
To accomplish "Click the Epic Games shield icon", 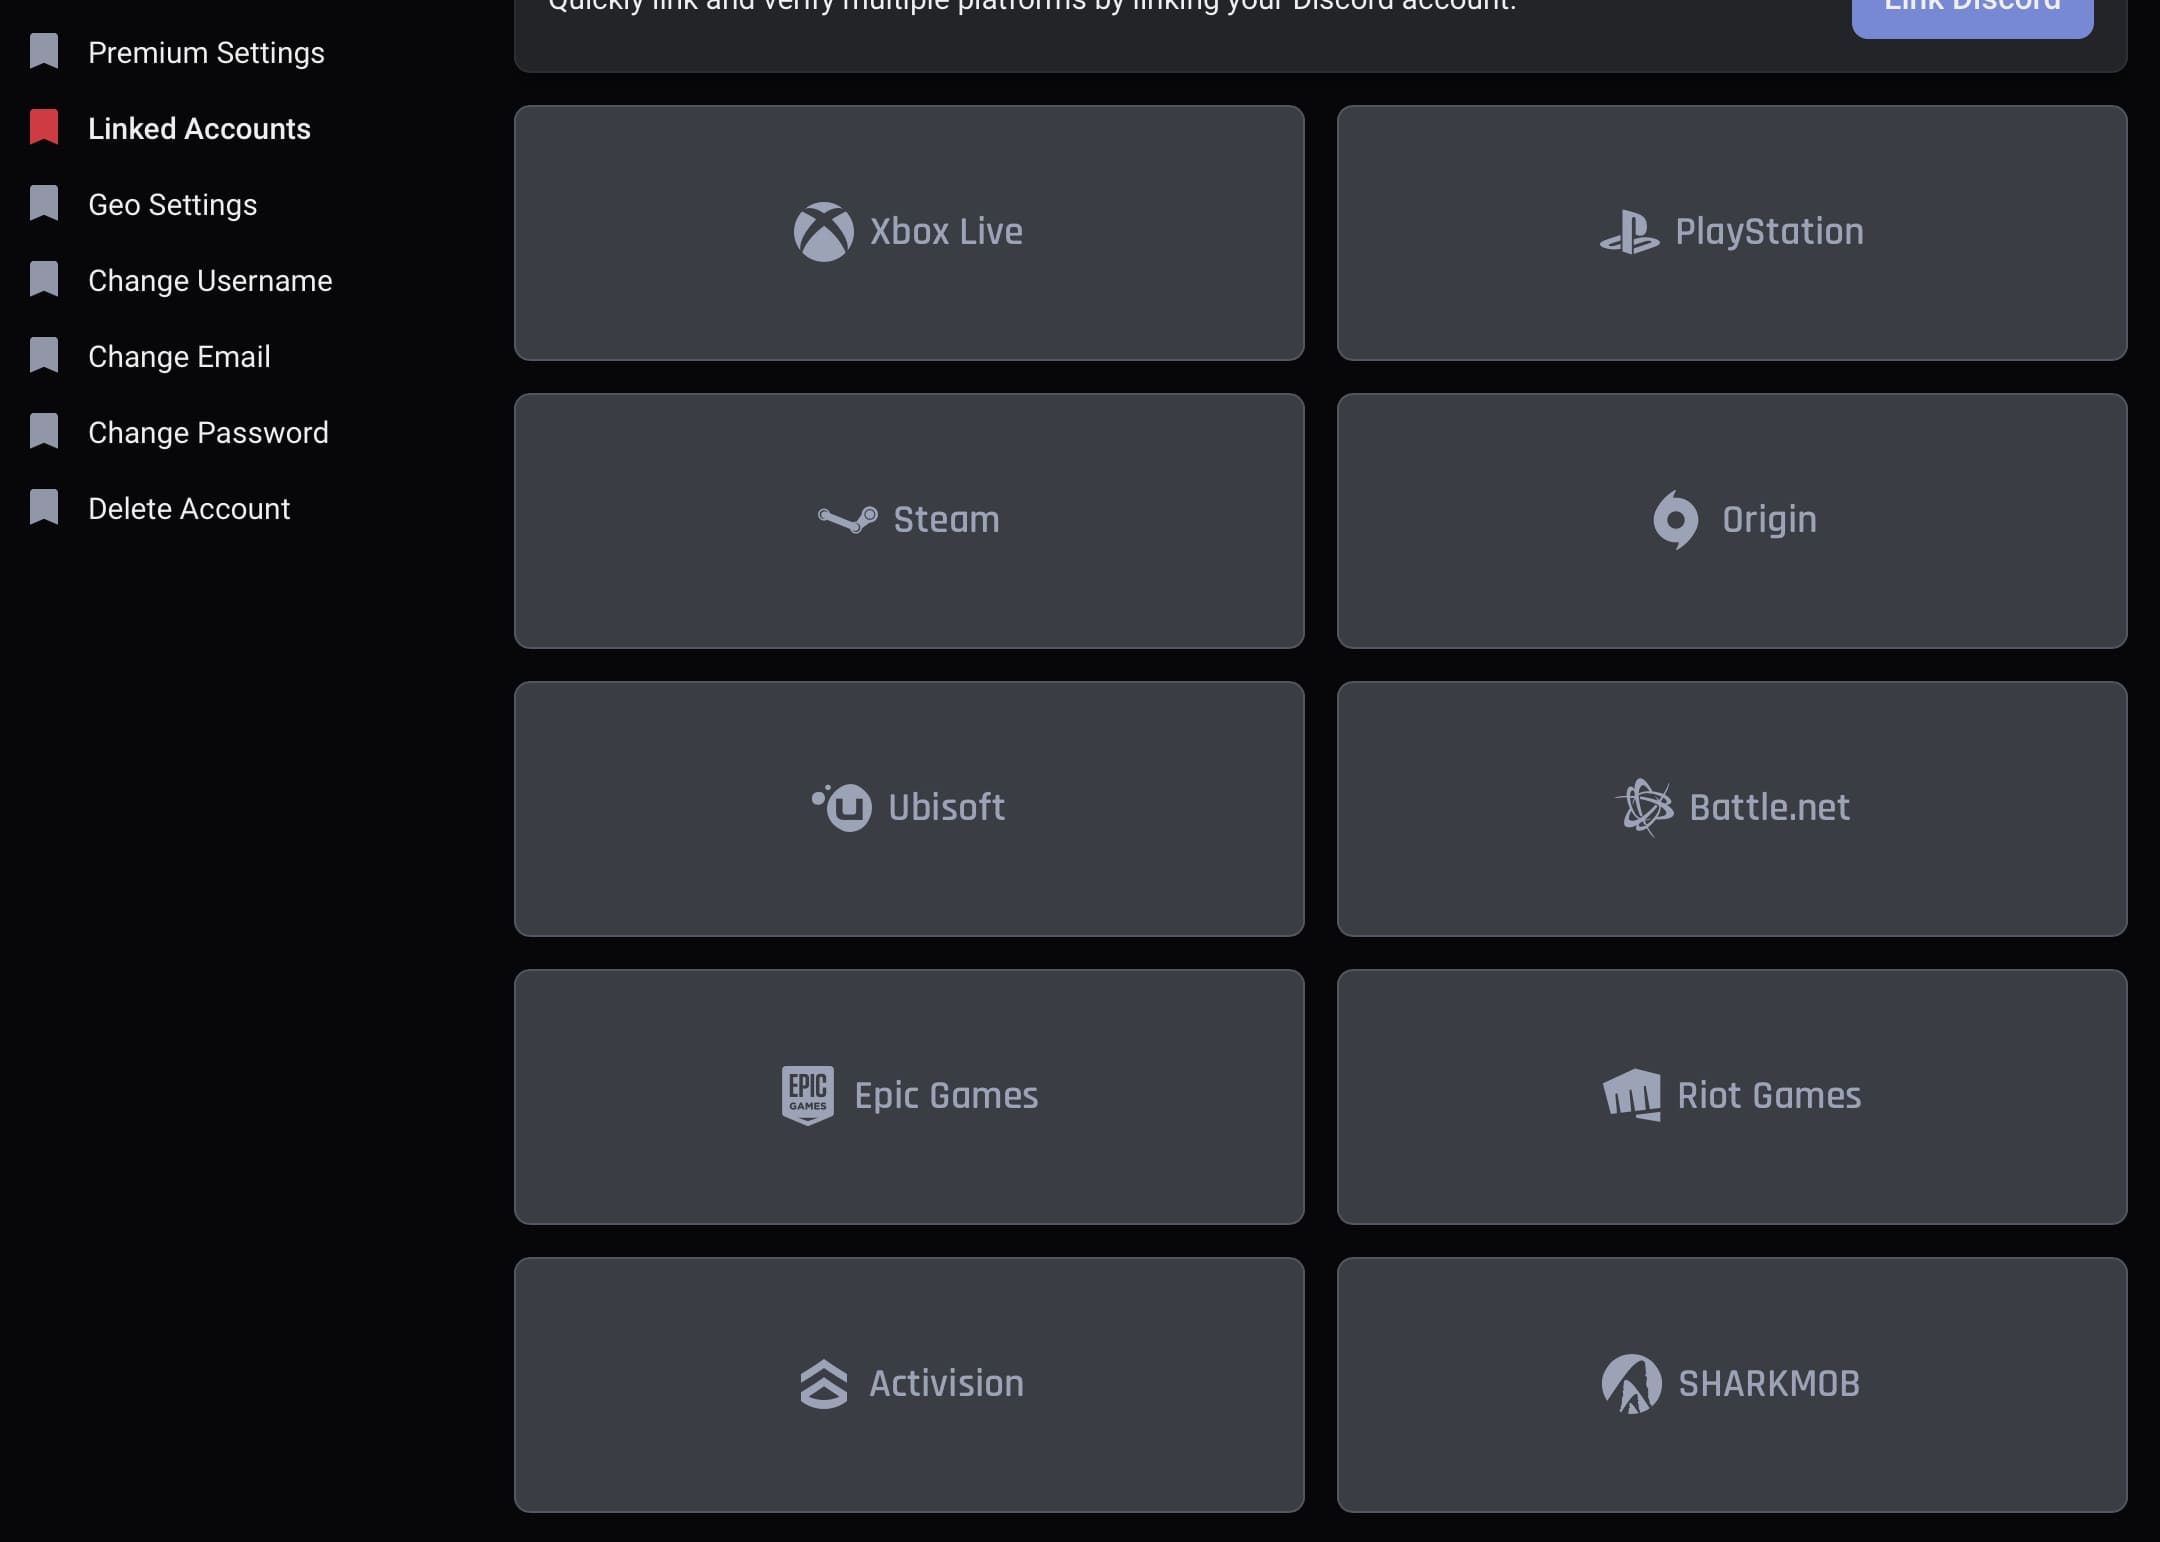I will tap(808, 1096).
